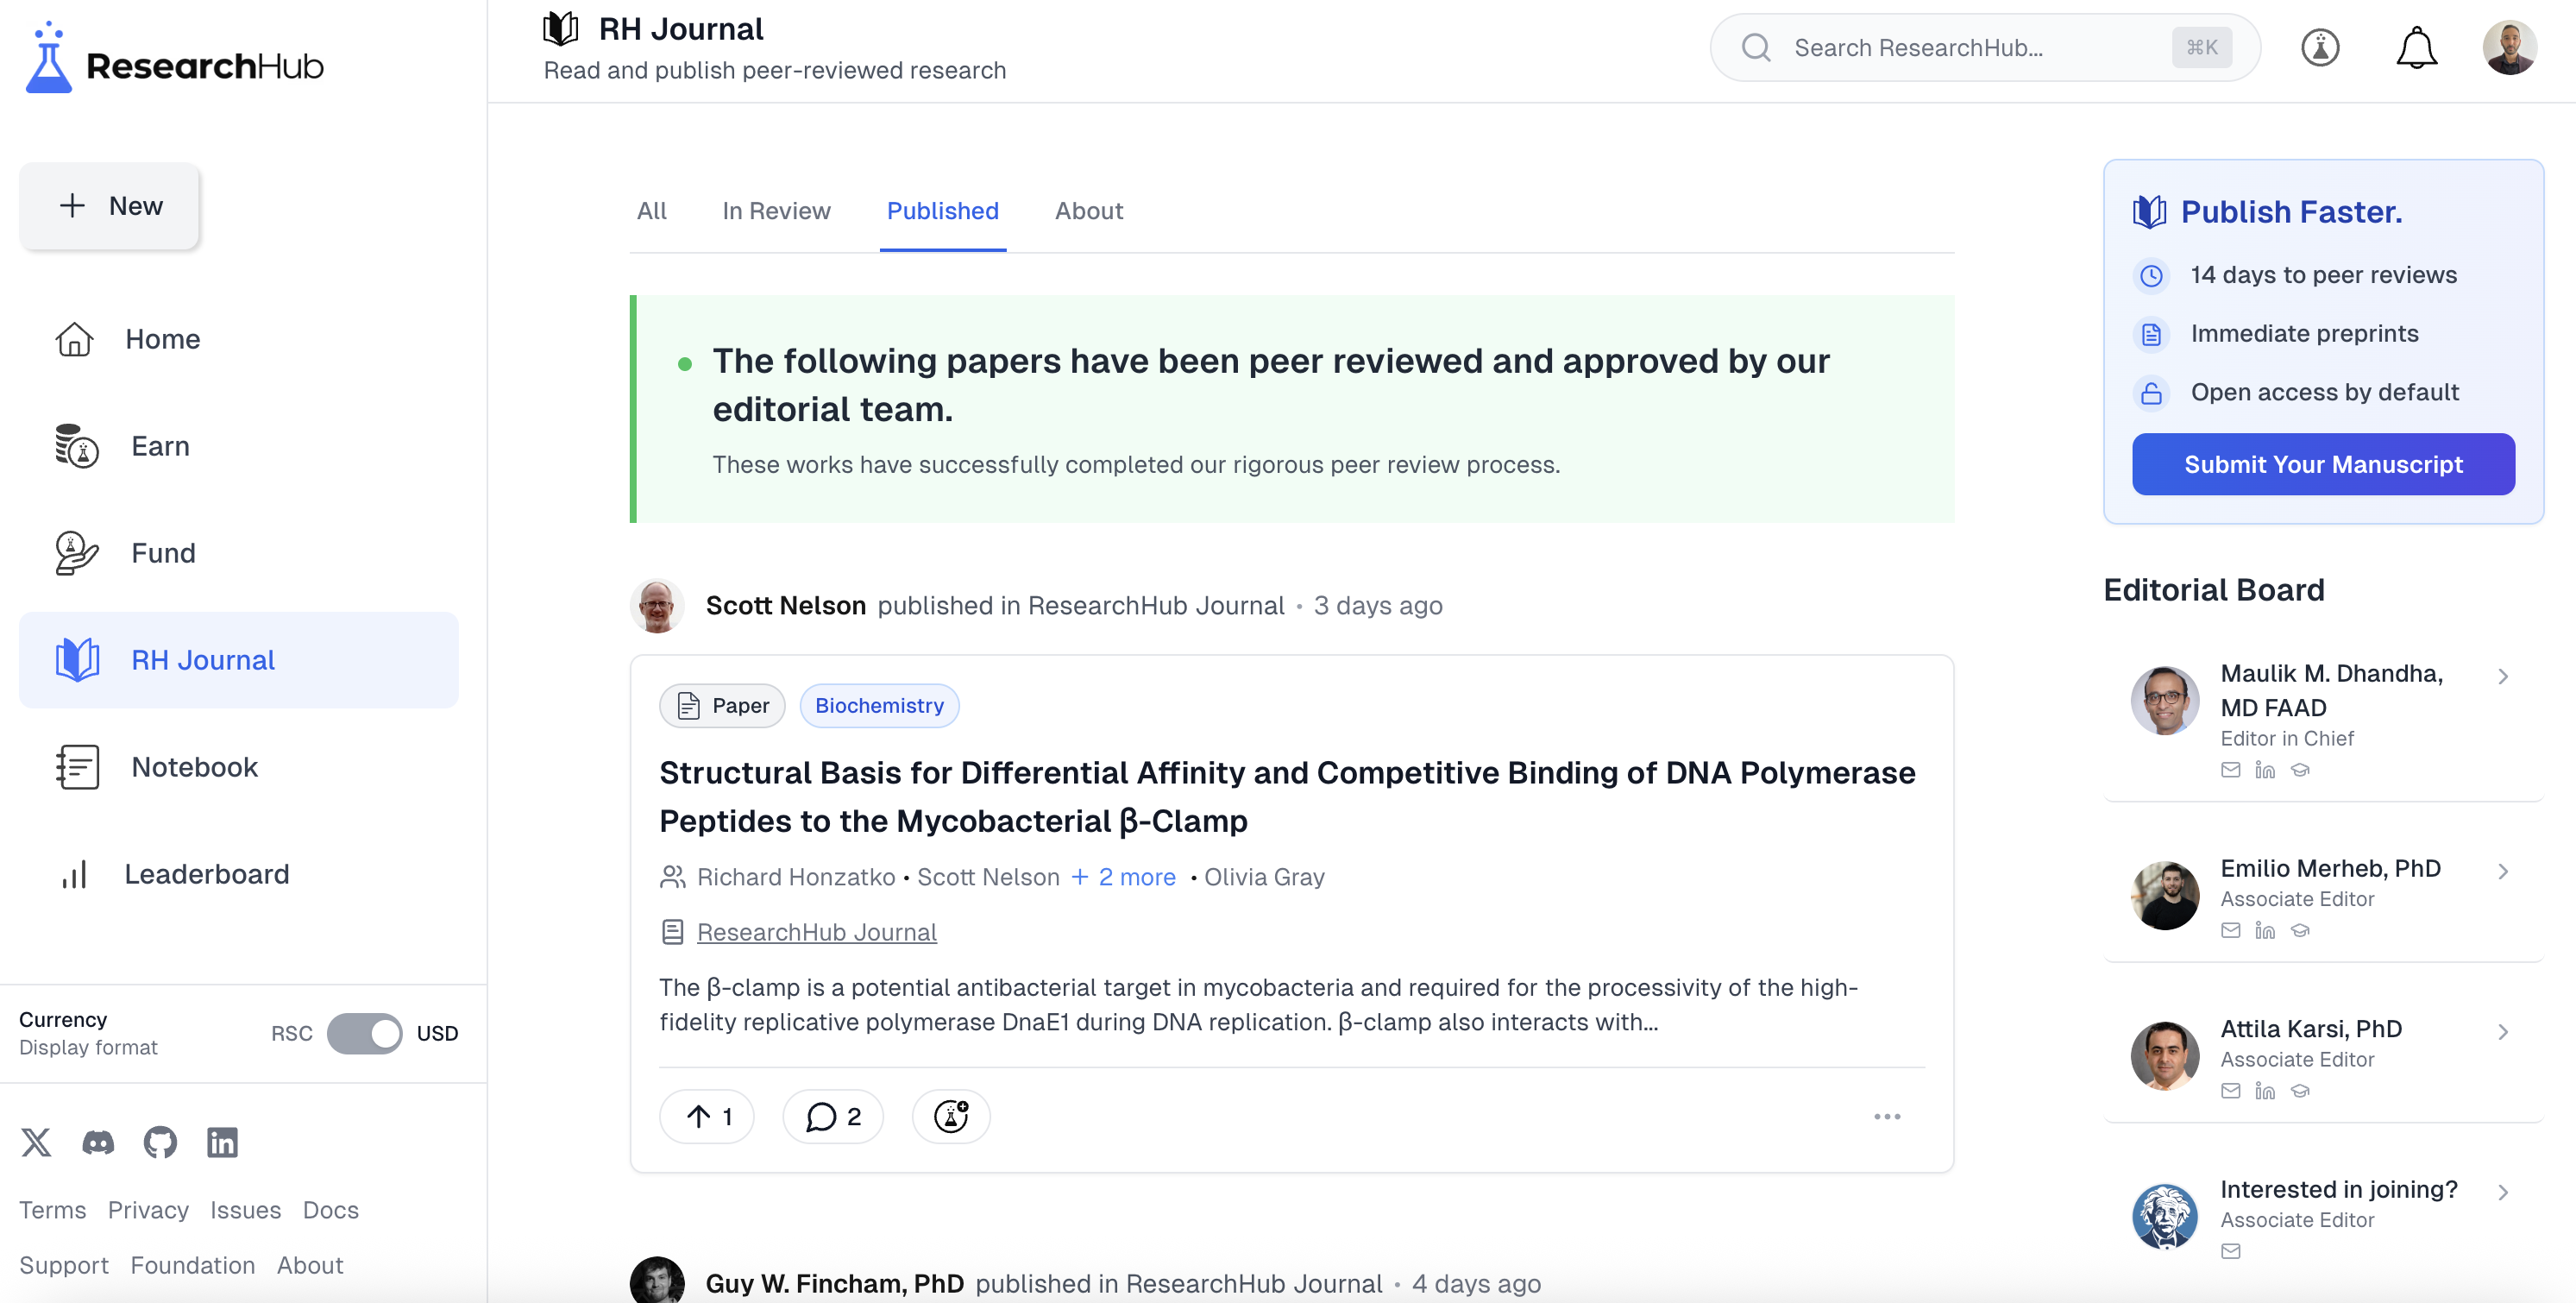
Task: Expand Attila Karsi's editor details
Action: point(2502,1032)
